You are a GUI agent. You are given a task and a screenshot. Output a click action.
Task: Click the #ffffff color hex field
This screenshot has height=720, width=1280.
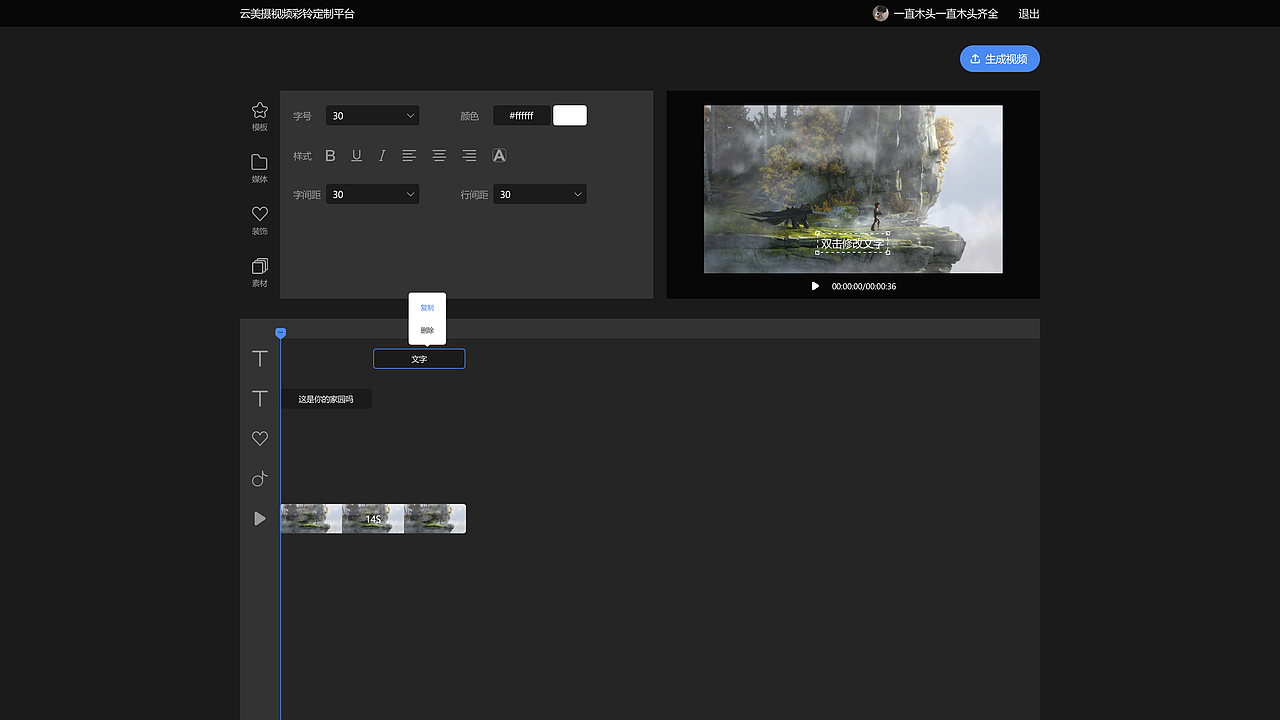click(x=521, y=116)
